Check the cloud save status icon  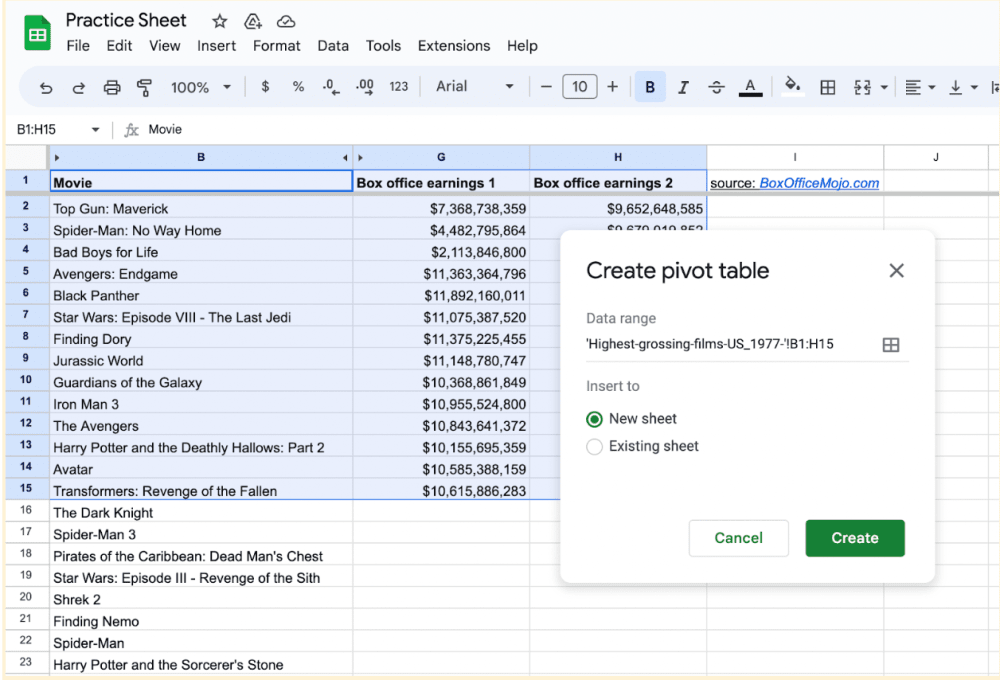pos(286,22)
